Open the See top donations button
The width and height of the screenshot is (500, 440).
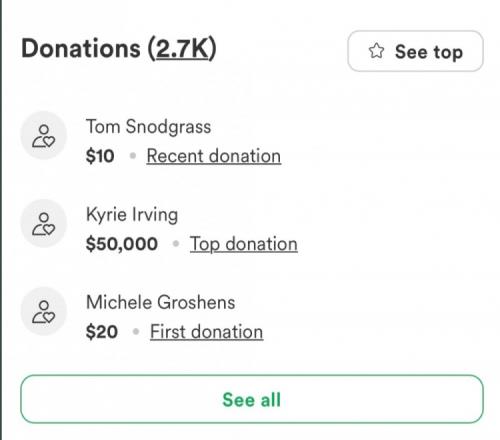tap(415, 51)
